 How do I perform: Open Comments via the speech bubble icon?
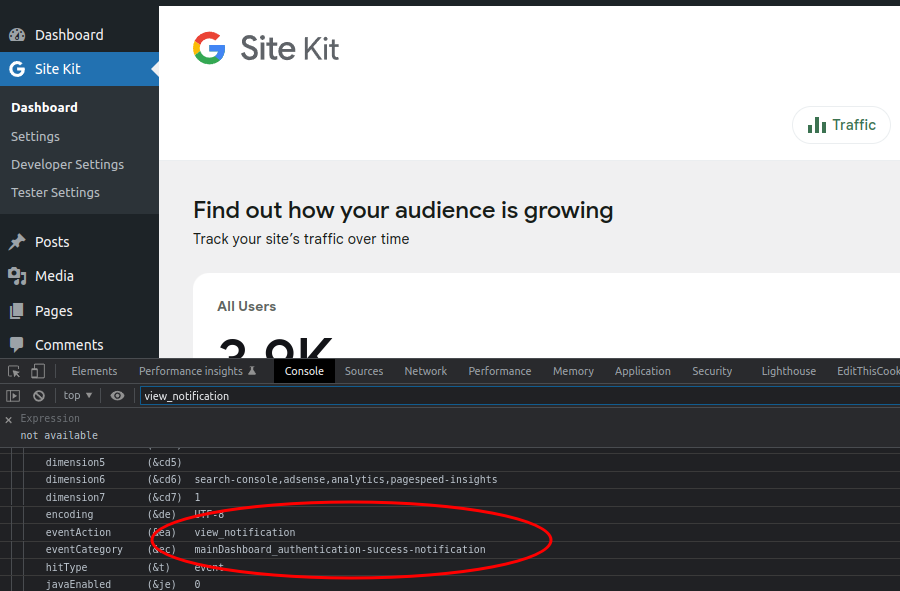pyautogui.click(x=17, y=344)
